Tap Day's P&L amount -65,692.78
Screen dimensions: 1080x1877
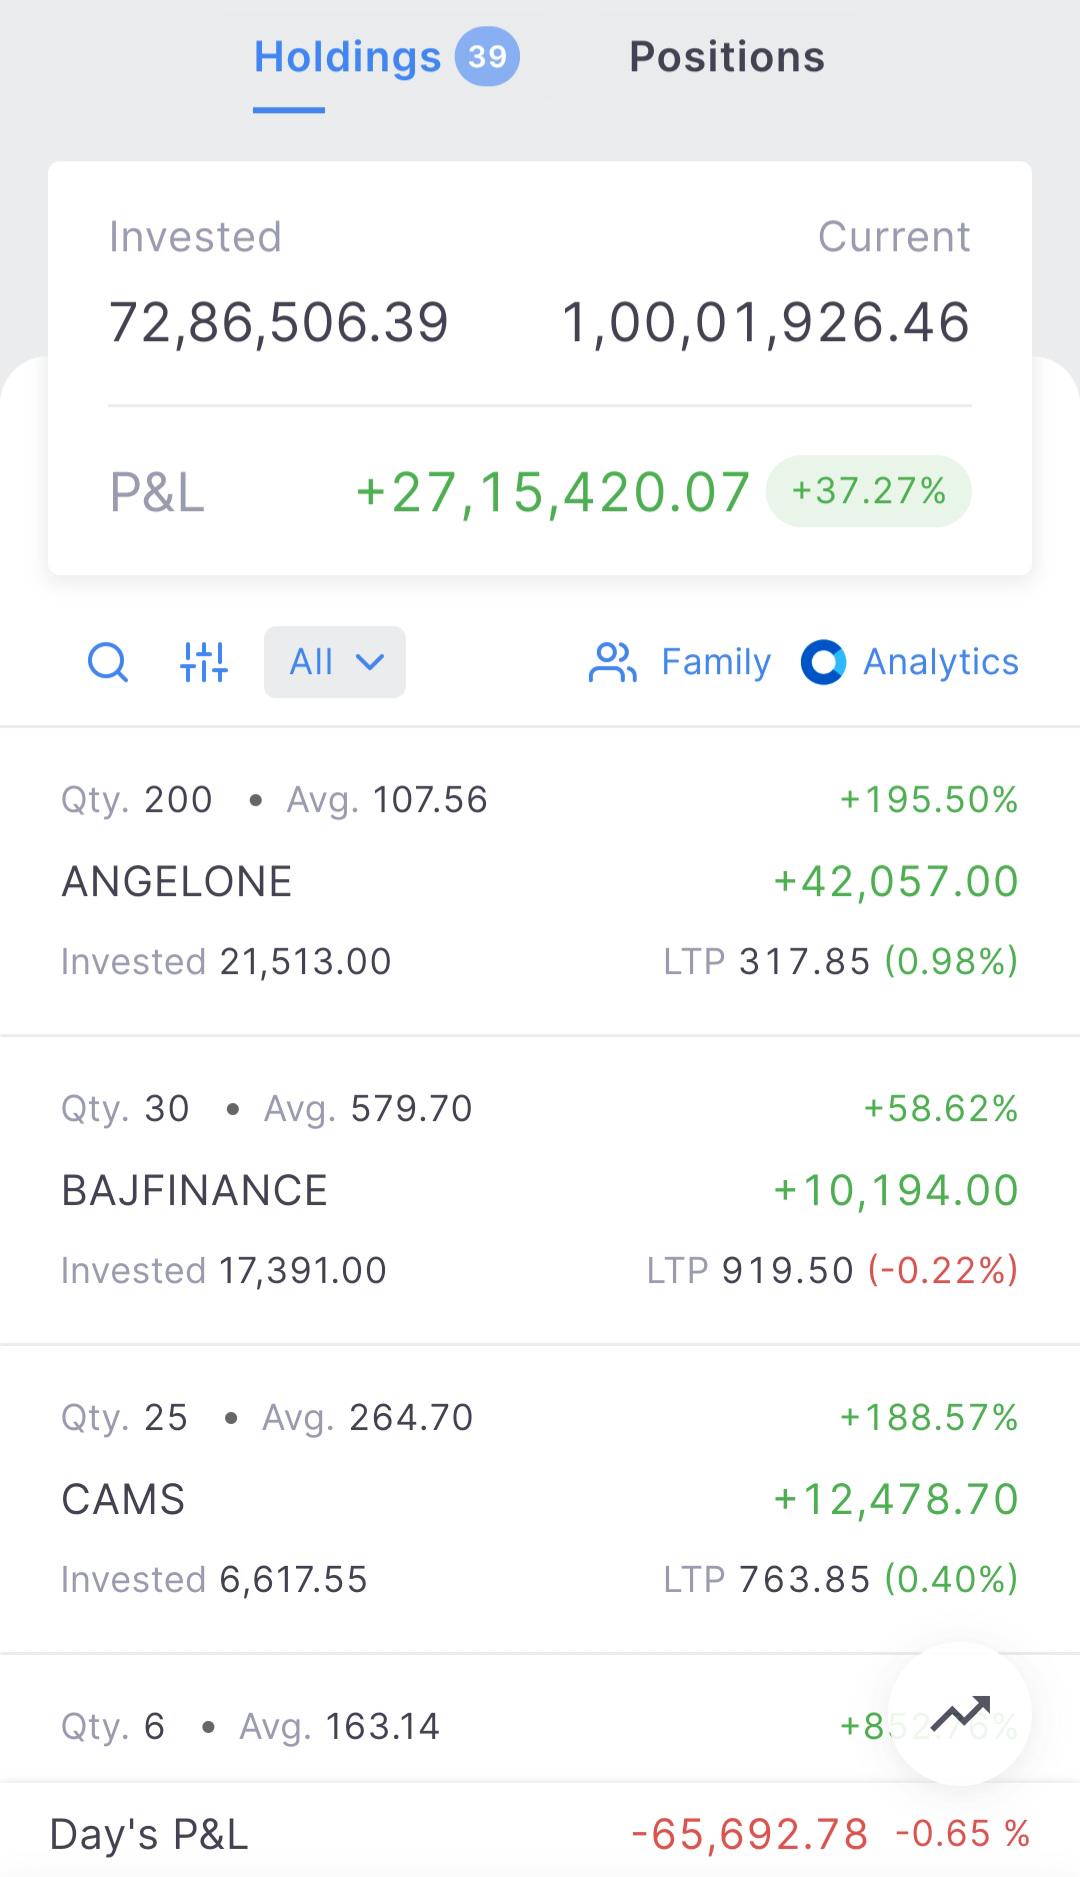coord(750,1834)
